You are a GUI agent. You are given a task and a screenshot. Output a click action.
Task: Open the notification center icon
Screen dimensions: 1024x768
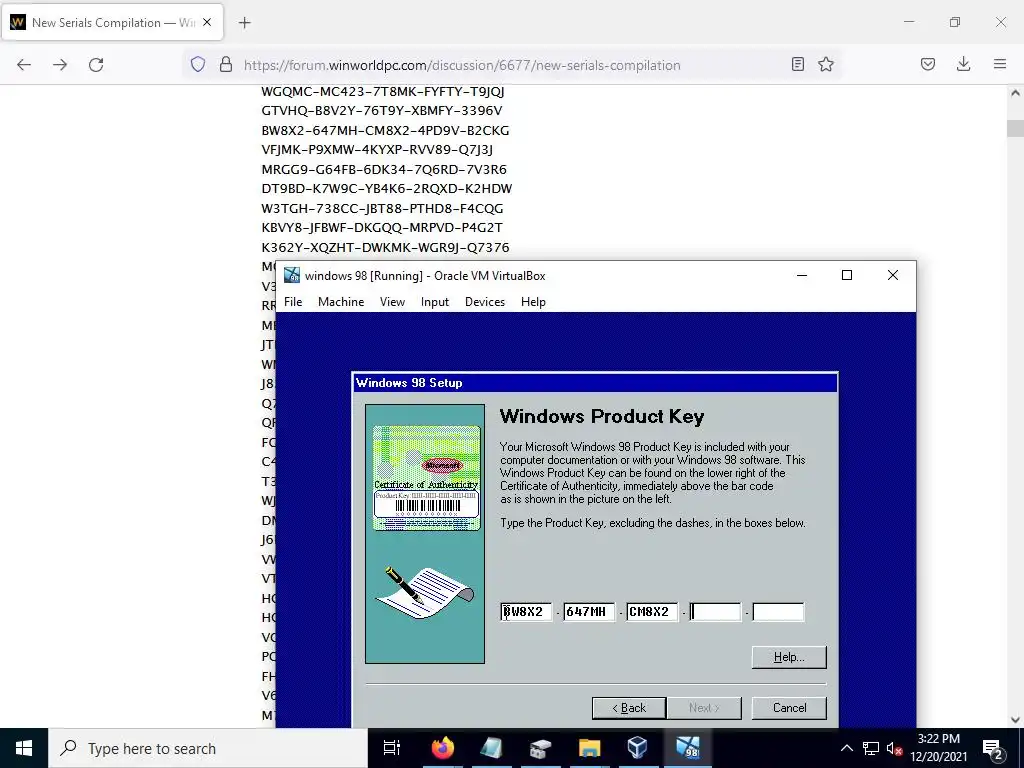point(993,748)
